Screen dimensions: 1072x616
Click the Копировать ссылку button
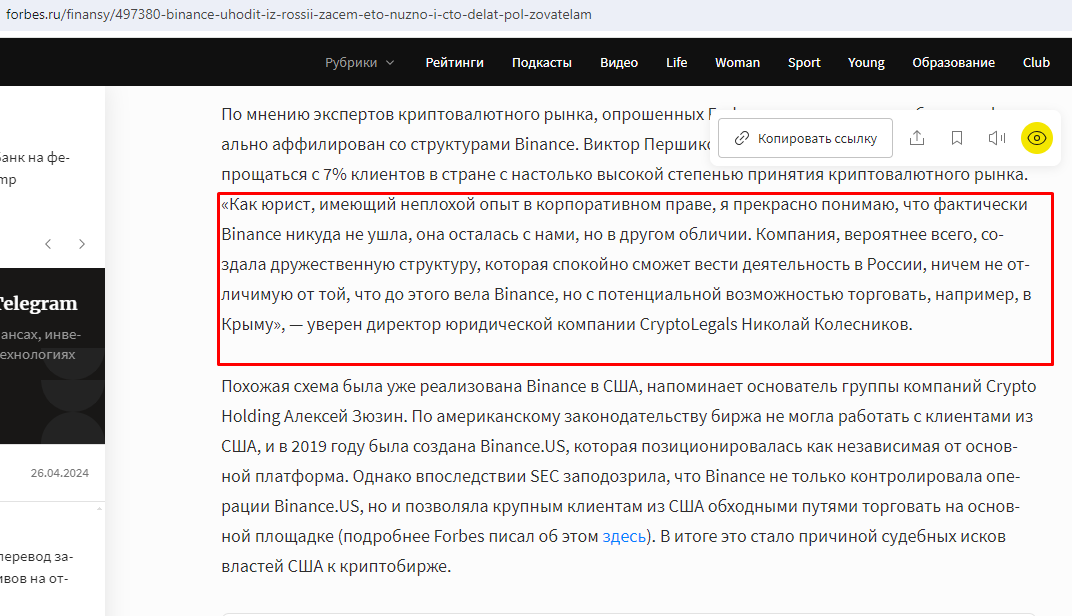(805, 138)
